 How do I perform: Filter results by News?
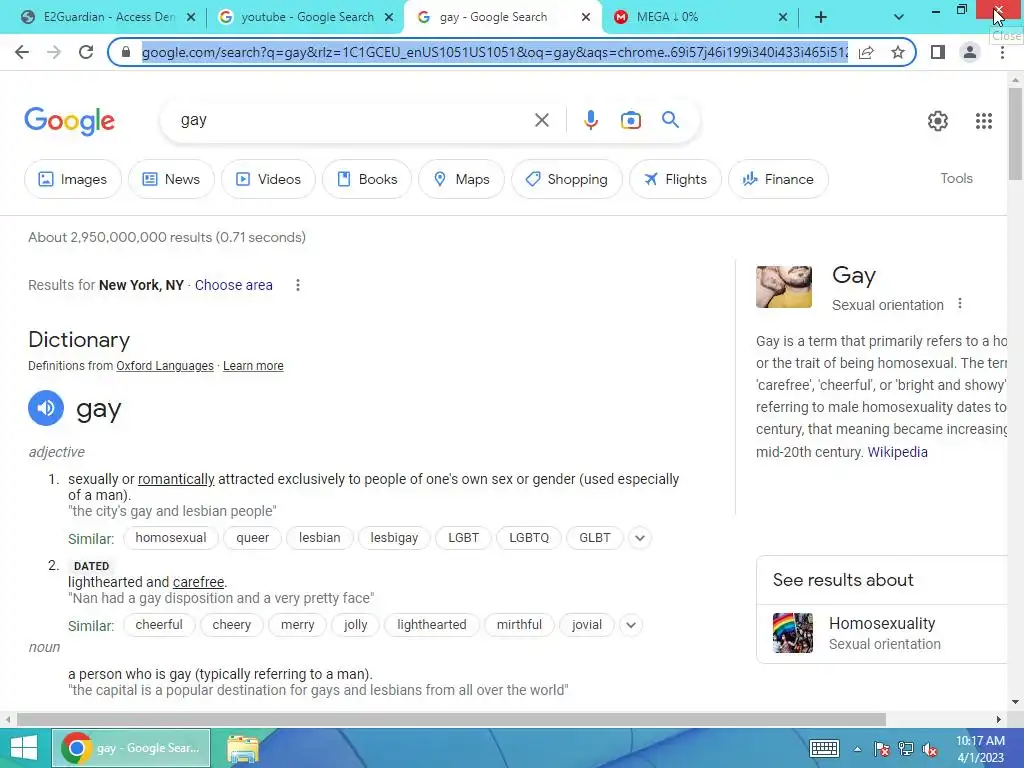[171, 179]
